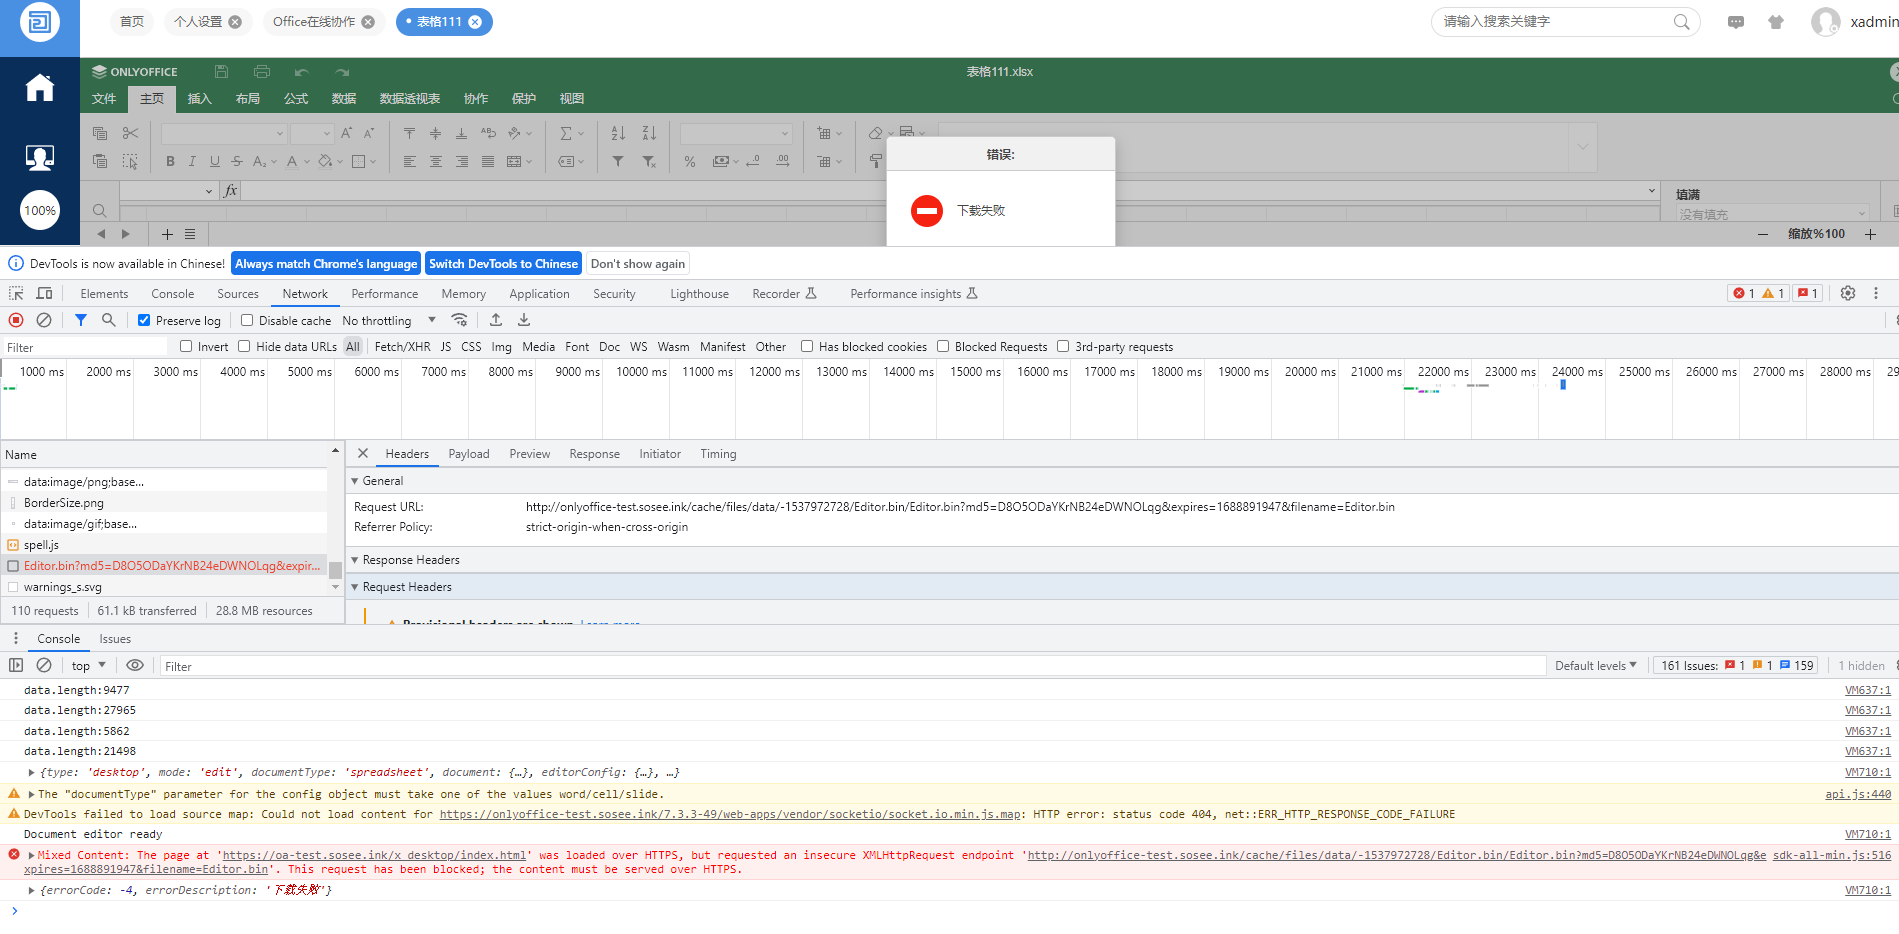The height and width of the screenshot is (934, 1899).
Task: Toggle the device toolbar icon
Action: click(x=44, y=293)
